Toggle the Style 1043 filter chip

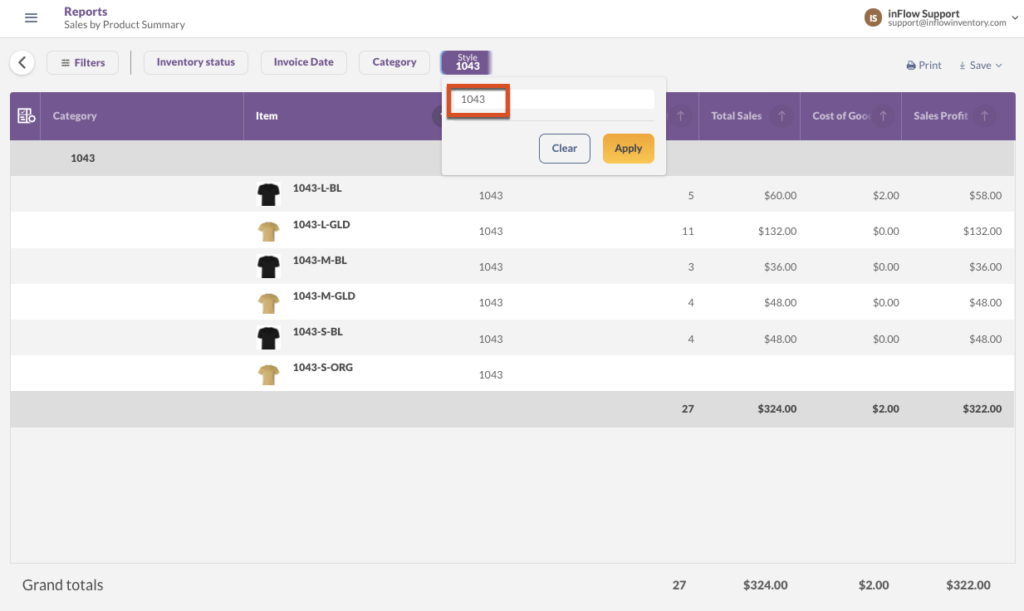coord(467,62)
